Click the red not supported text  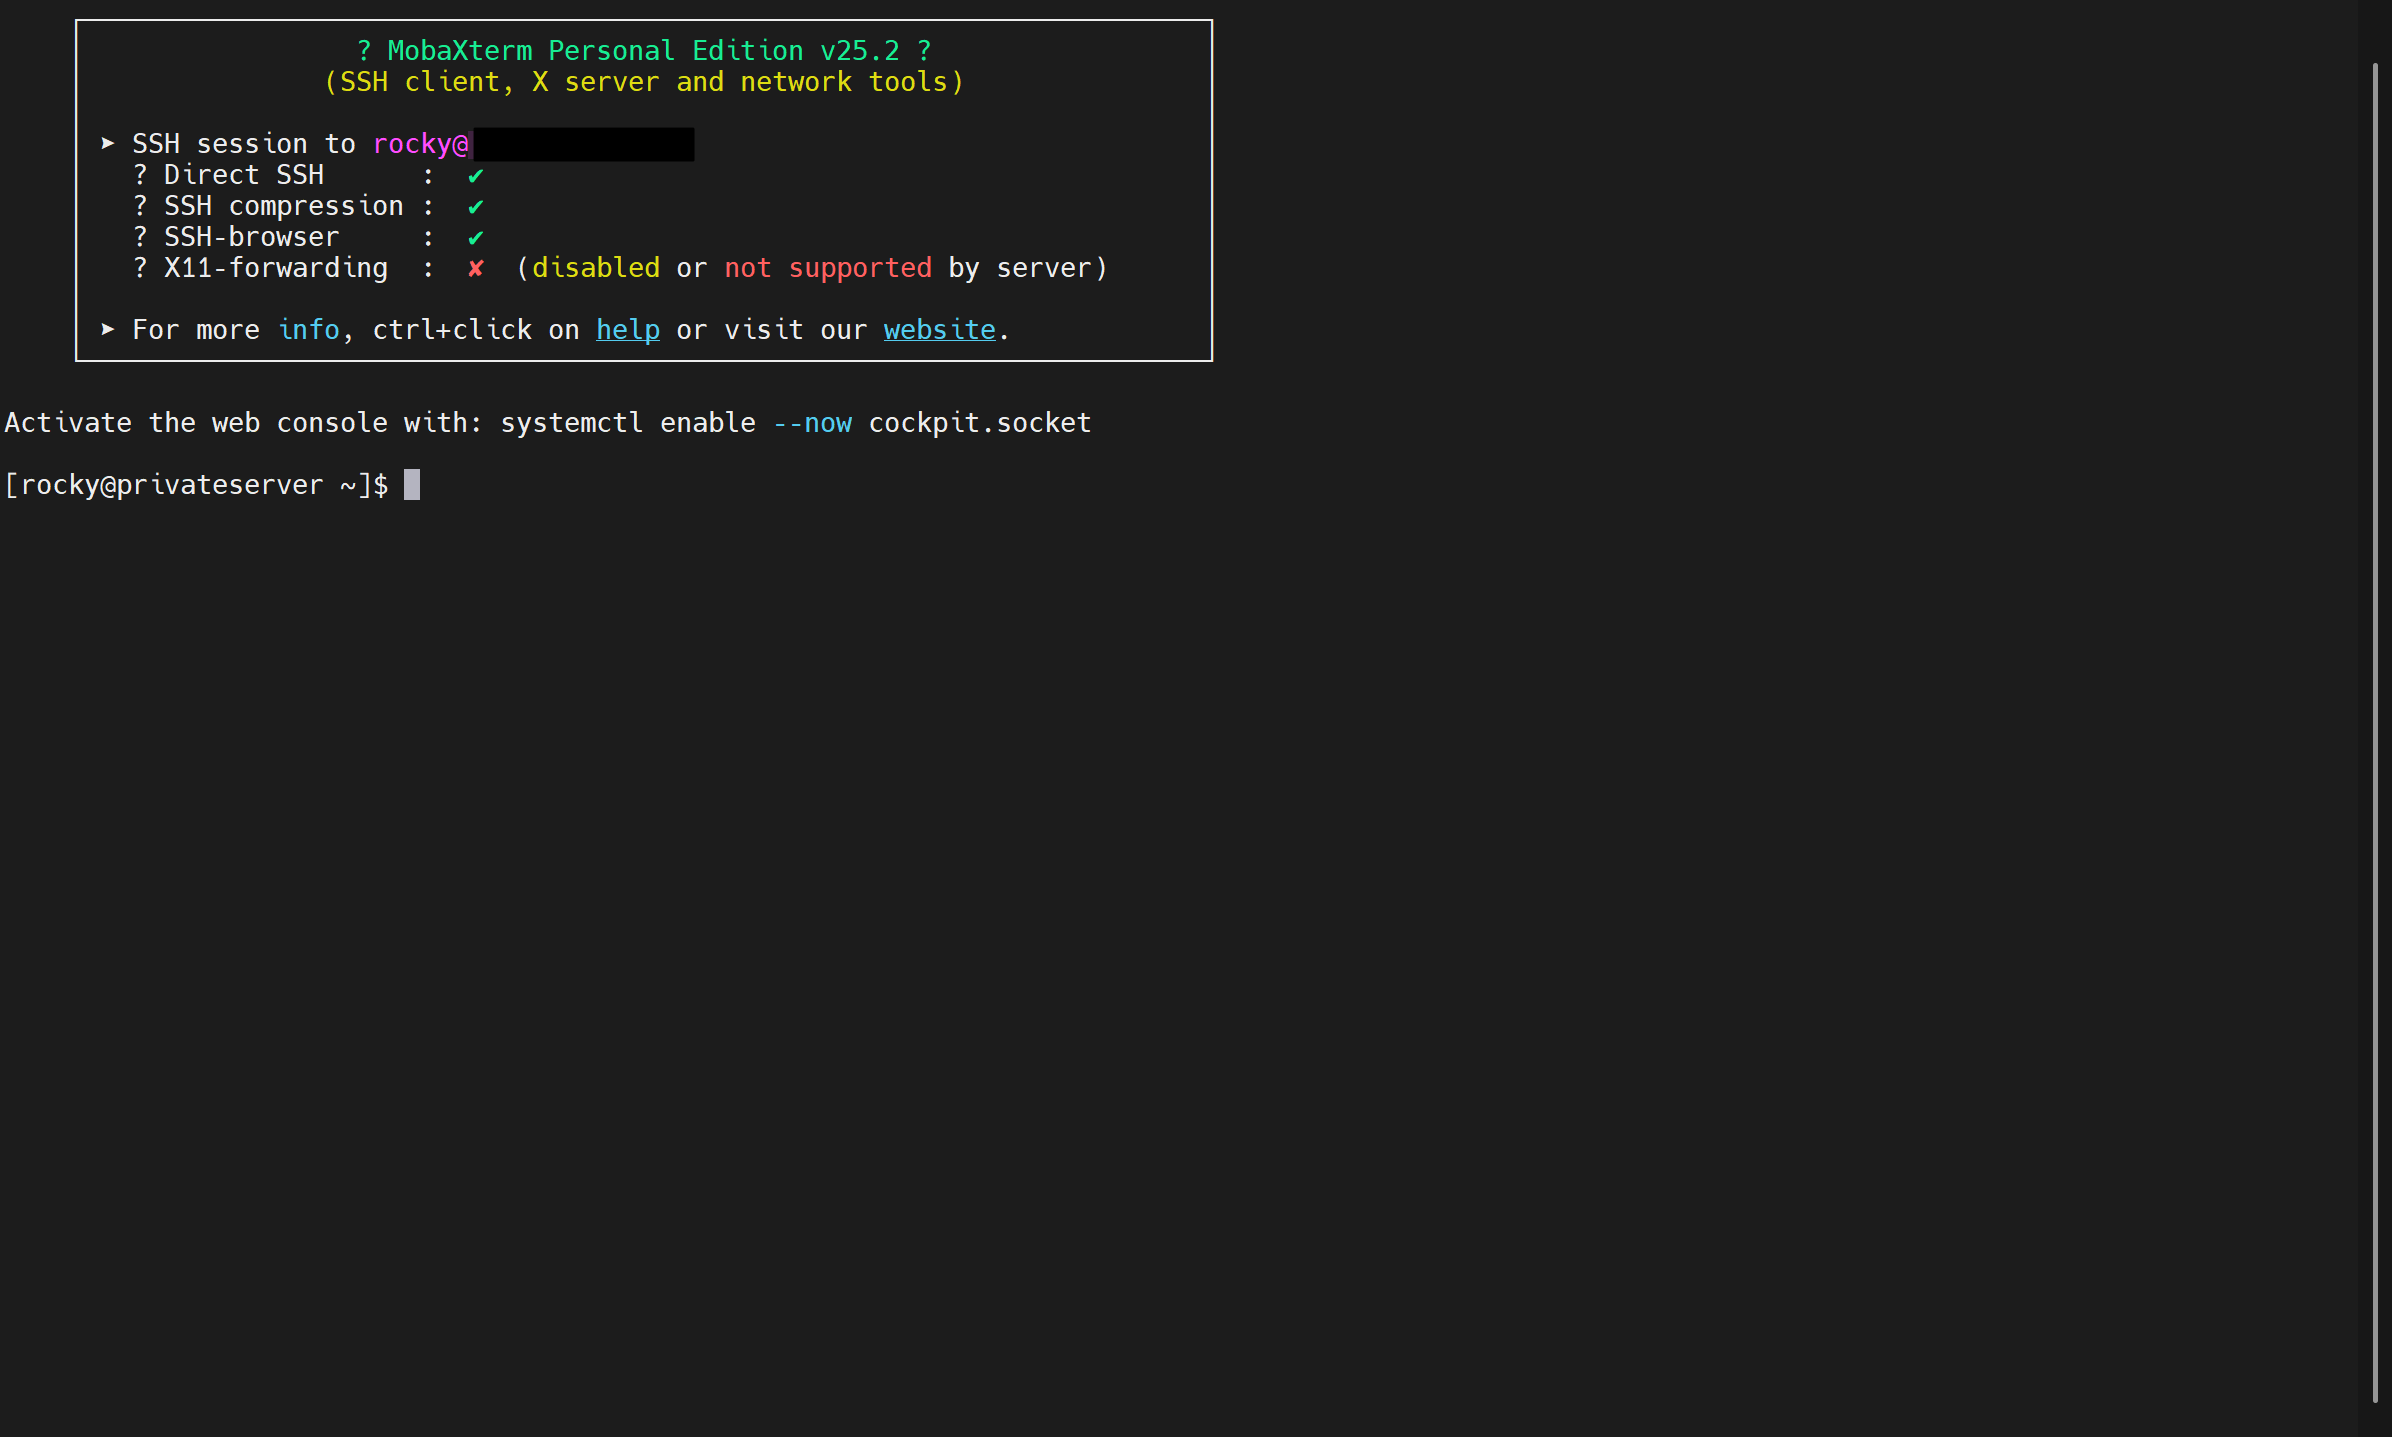click(827, 268)
